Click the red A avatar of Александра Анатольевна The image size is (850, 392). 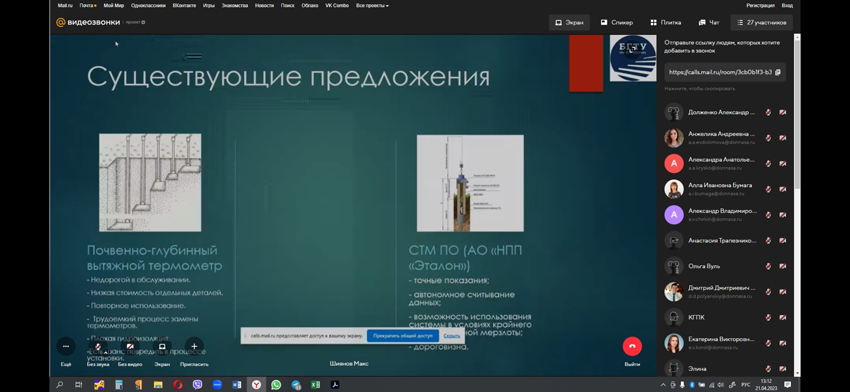674,163
